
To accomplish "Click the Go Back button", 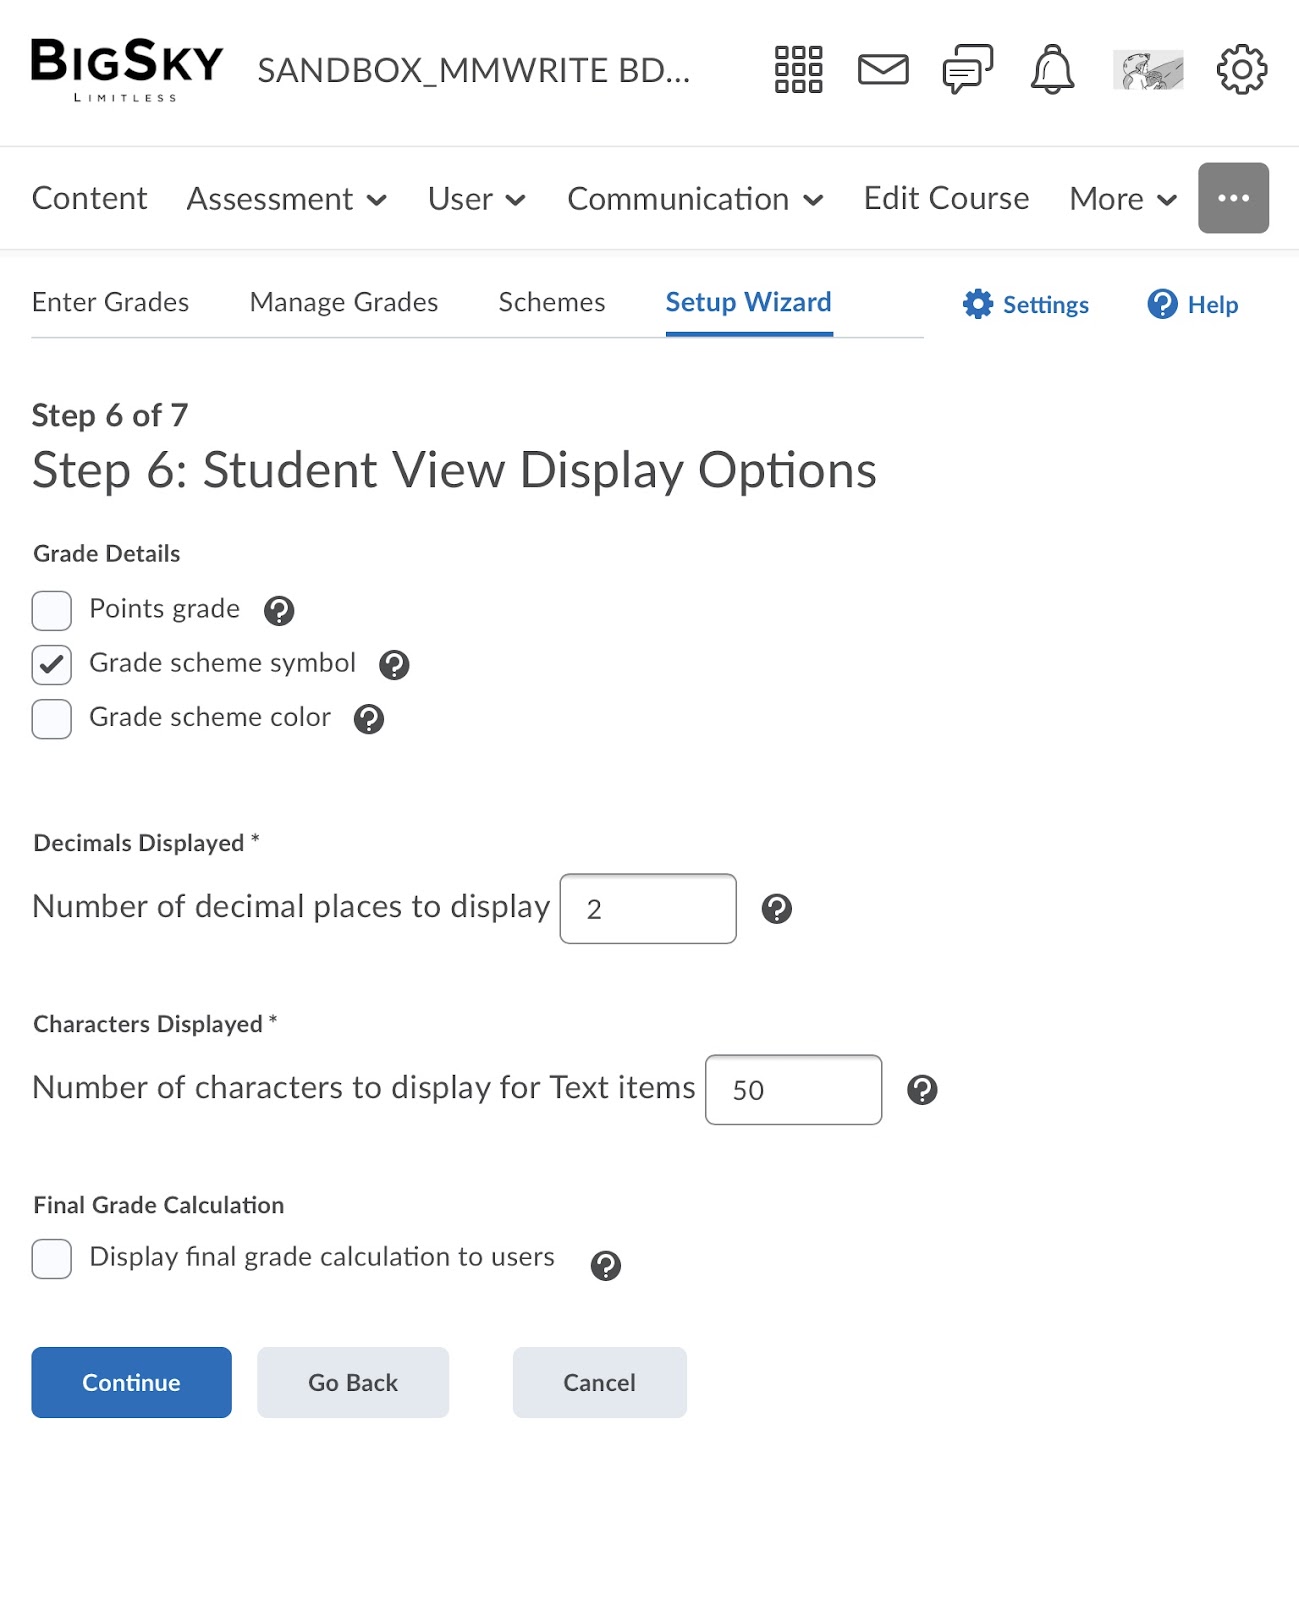I will click(353, 1382).
